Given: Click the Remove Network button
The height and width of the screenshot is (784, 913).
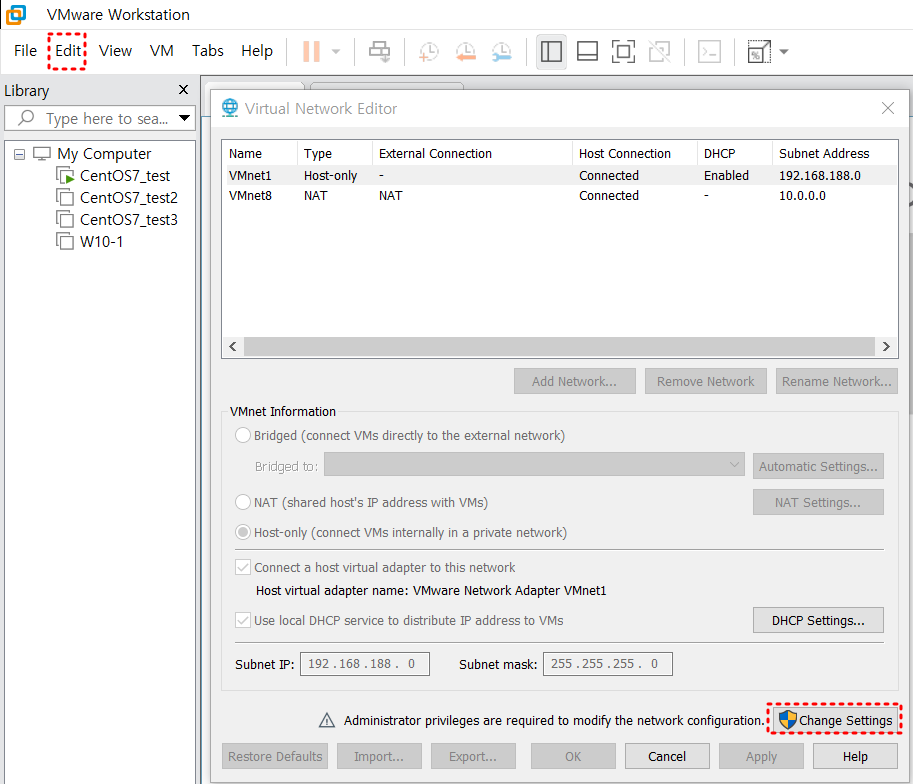Looking at the screenshot, I should [705, 381].
